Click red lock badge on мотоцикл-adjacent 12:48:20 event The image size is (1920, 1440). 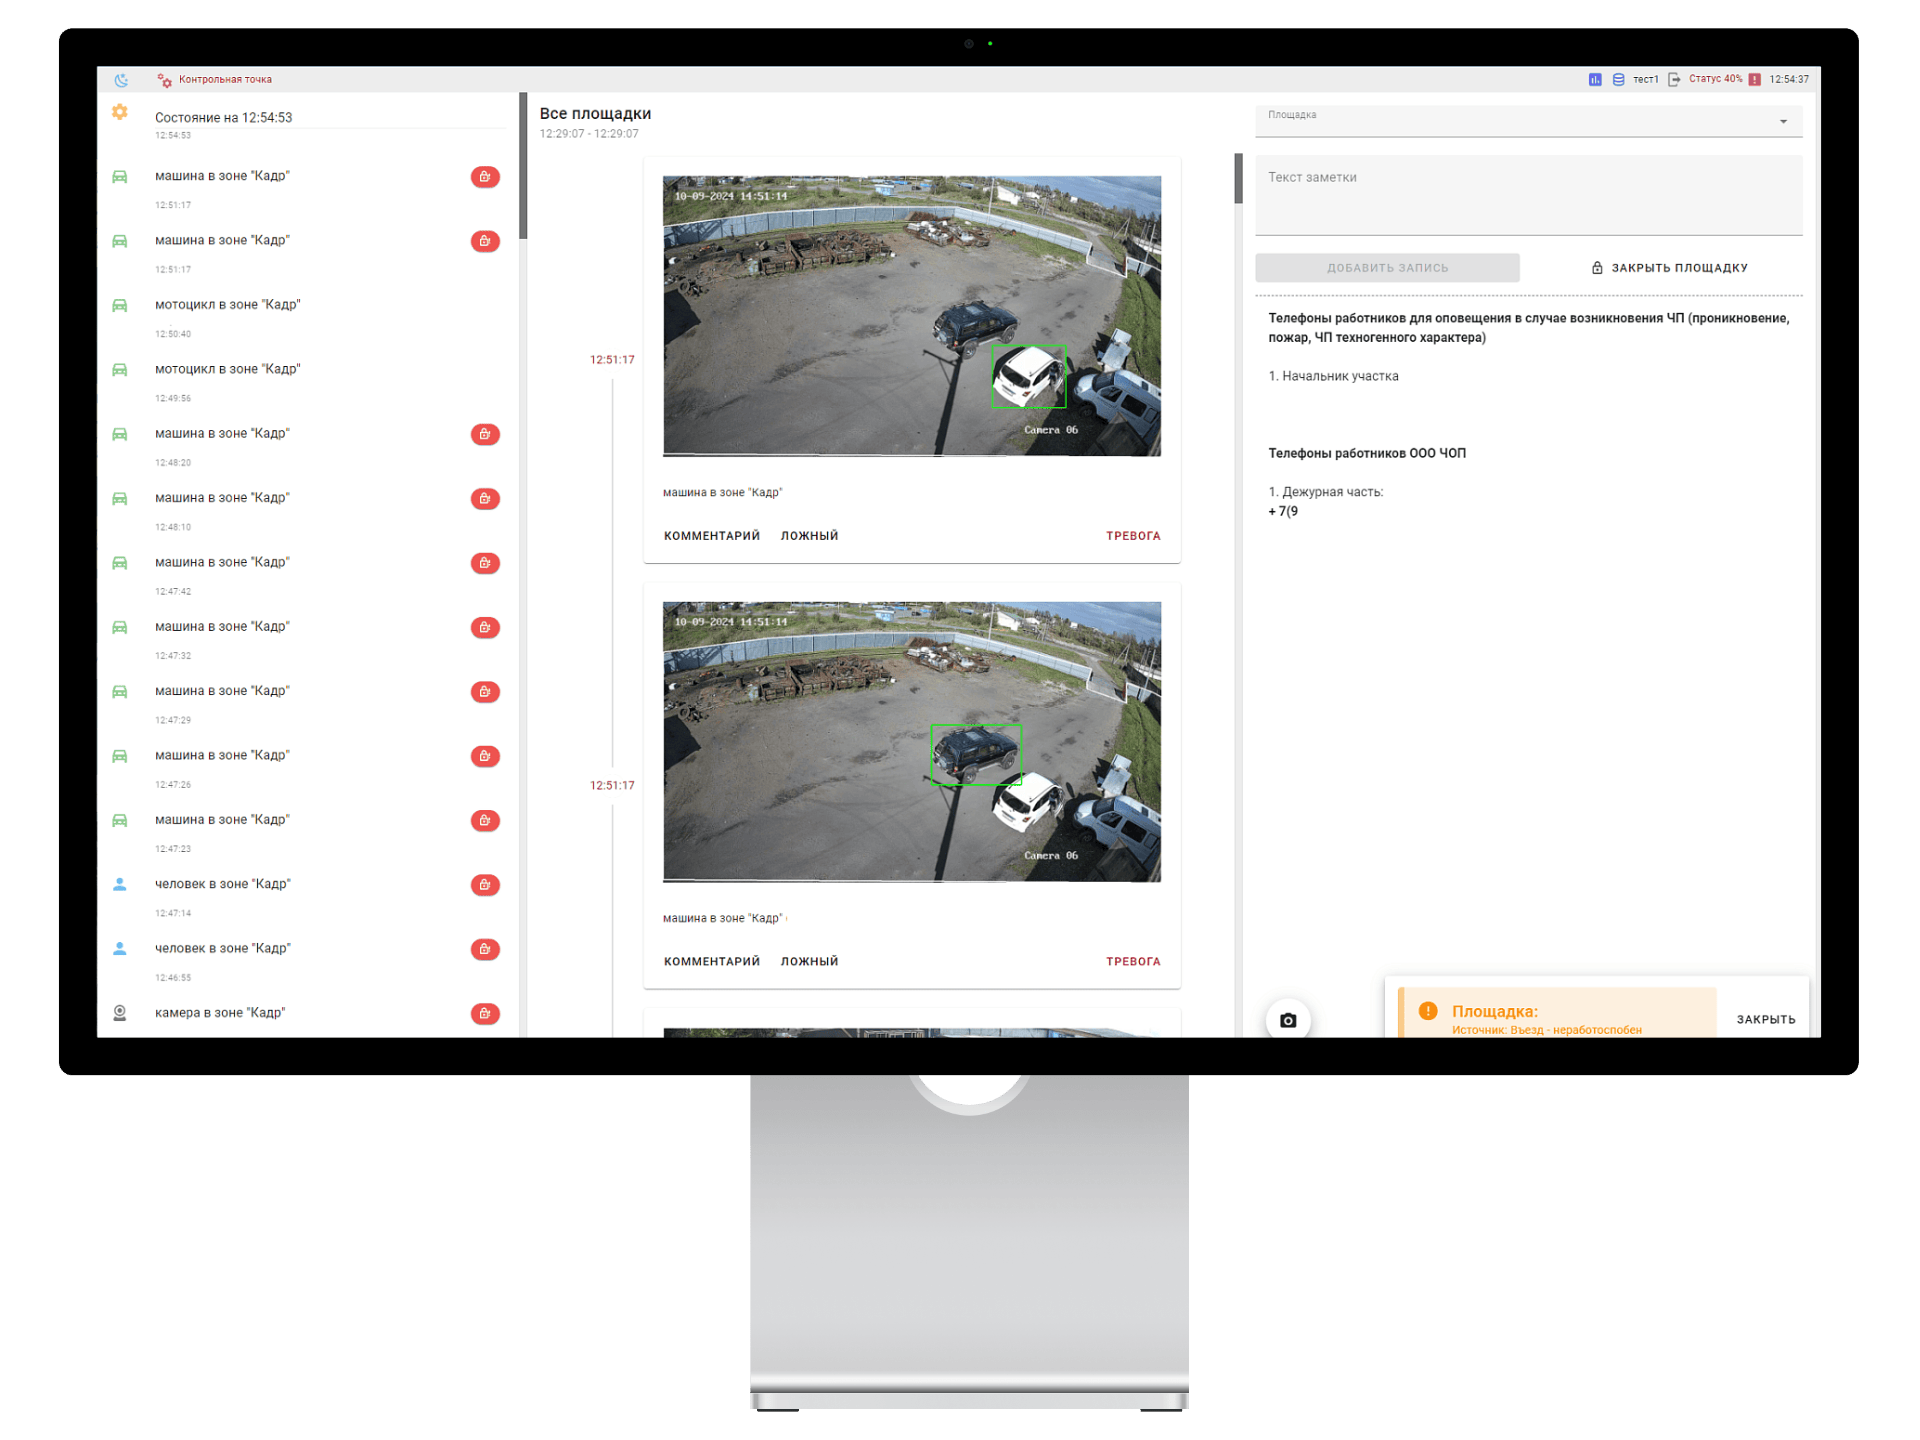click(x=485, y=434)
